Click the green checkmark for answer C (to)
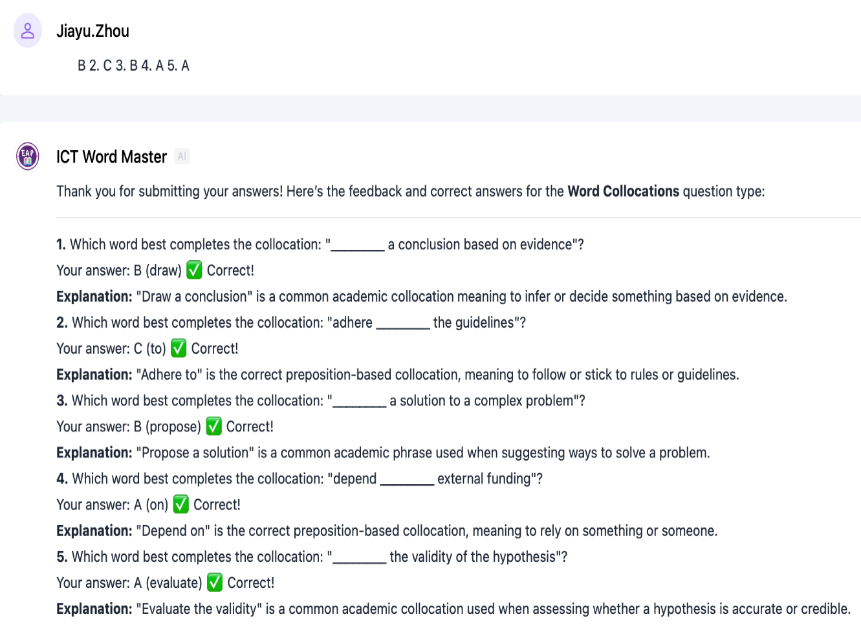Viewport: 861px width, 628px height. click(178, 348)
